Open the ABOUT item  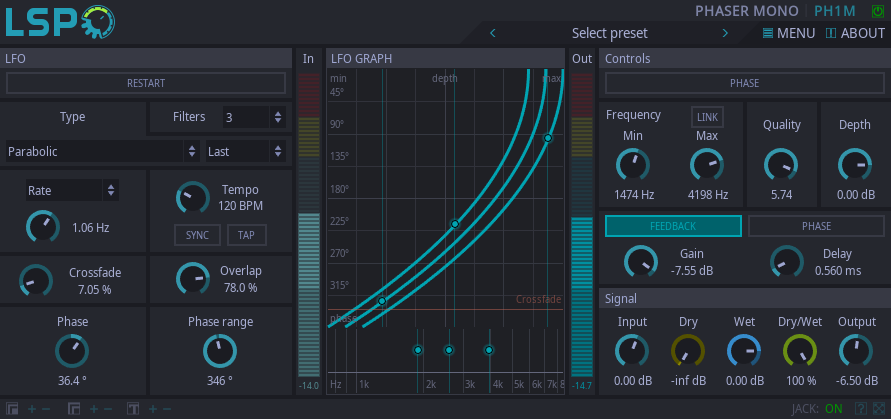point(855,34)
